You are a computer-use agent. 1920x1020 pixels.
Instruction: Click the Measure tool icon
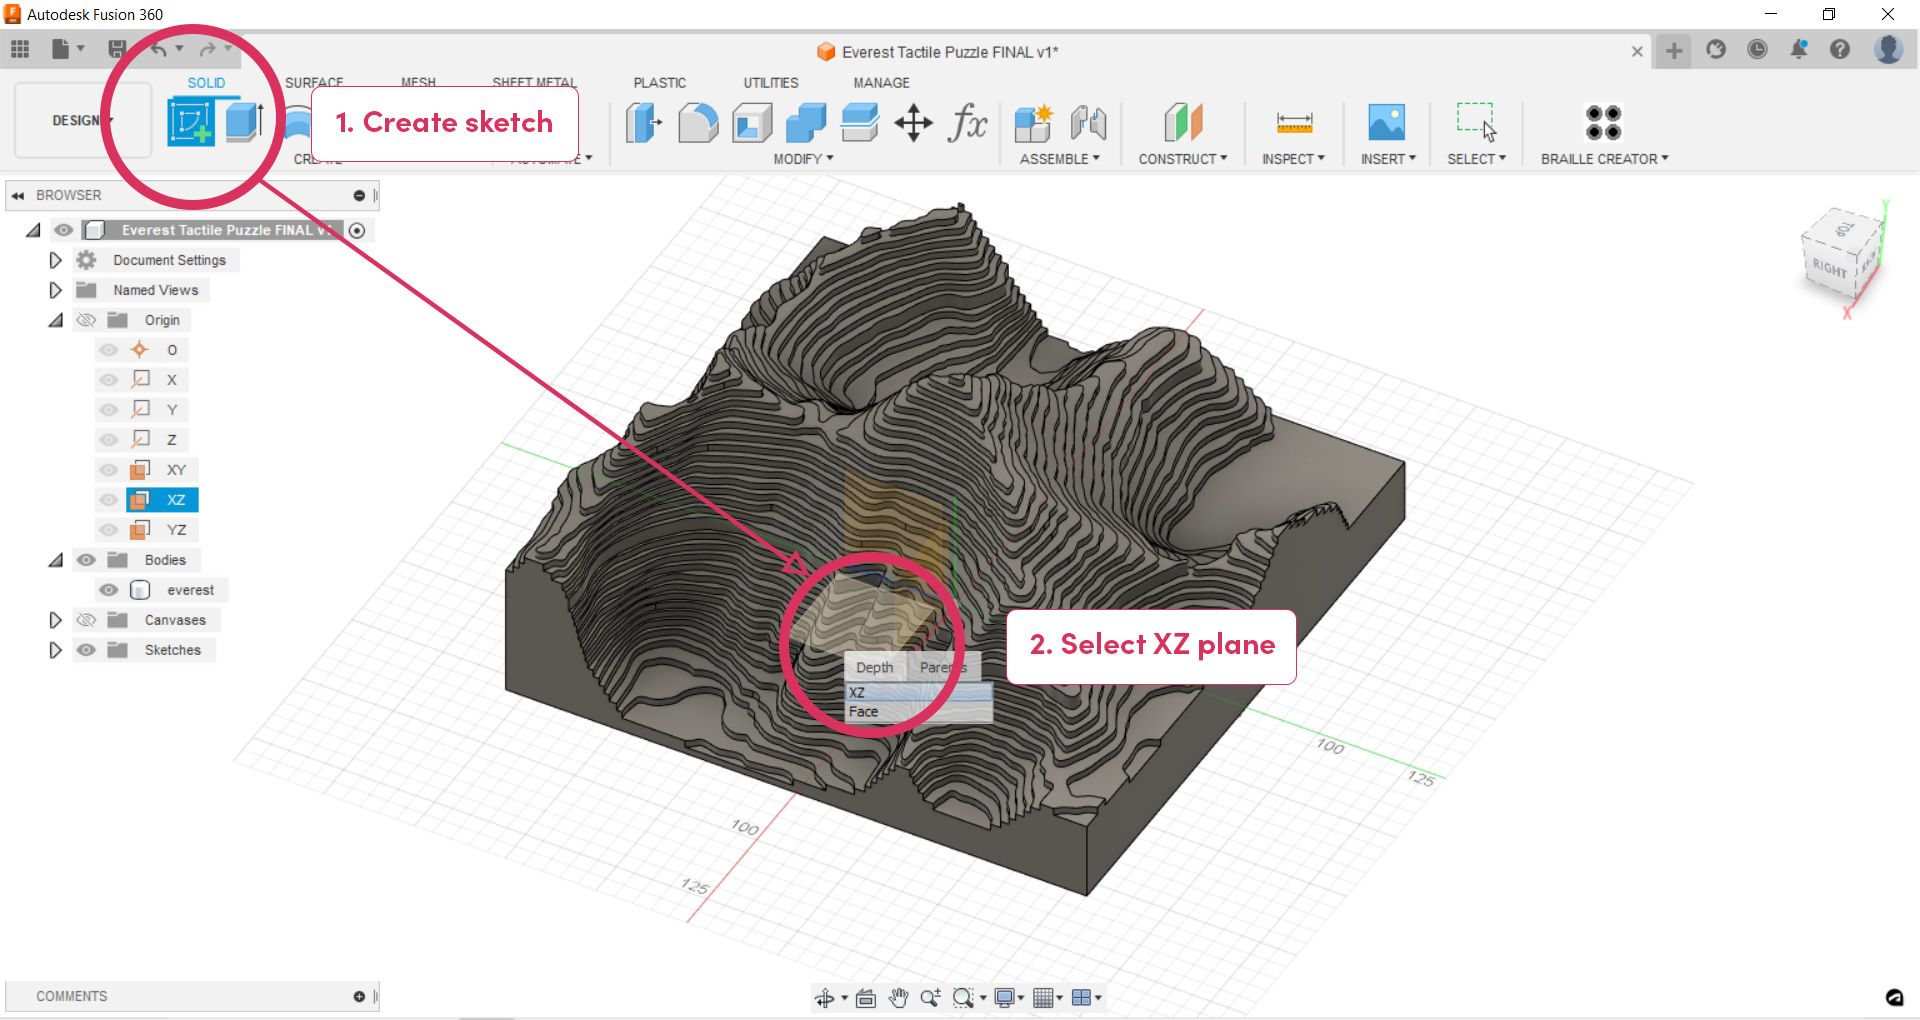(x=1294, y=123)
